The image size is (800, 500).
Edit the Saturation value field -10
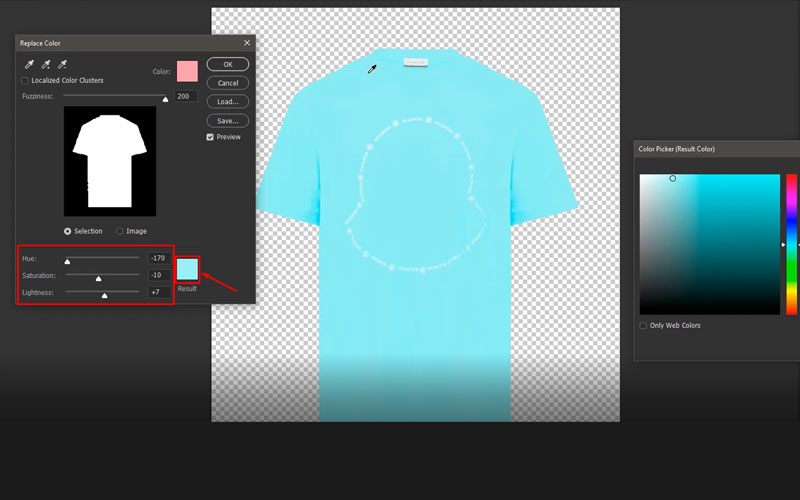pyautogui.click(x=159, y=275)
